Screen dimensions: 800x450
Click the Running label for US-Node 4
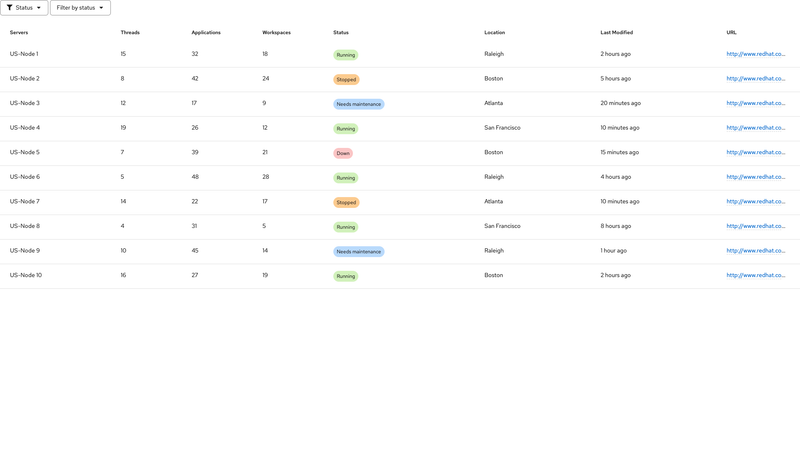[345, 129]
